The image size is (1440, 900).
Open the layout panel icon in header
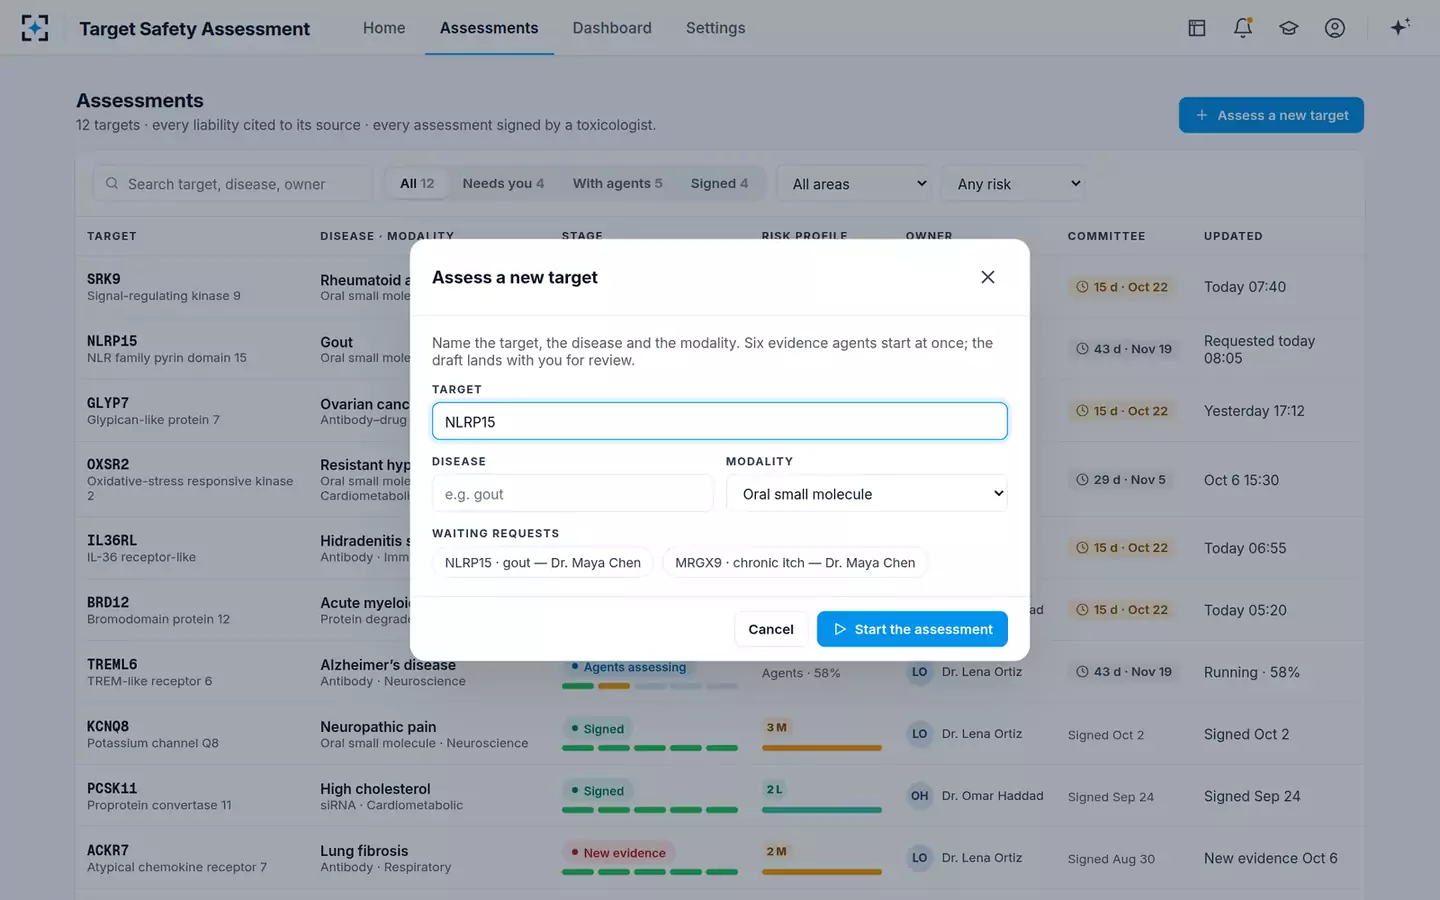point(1197,28)
